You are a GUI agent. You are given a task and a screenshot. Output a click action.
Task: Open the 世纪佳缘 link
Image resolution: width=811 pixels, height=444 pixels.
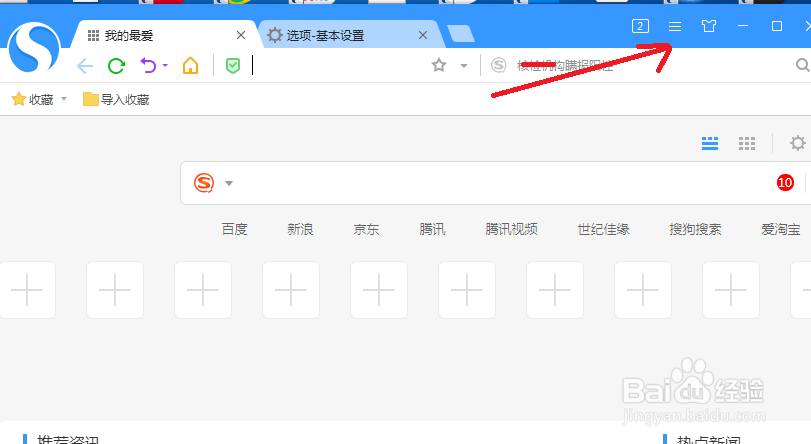click(603, 229)
